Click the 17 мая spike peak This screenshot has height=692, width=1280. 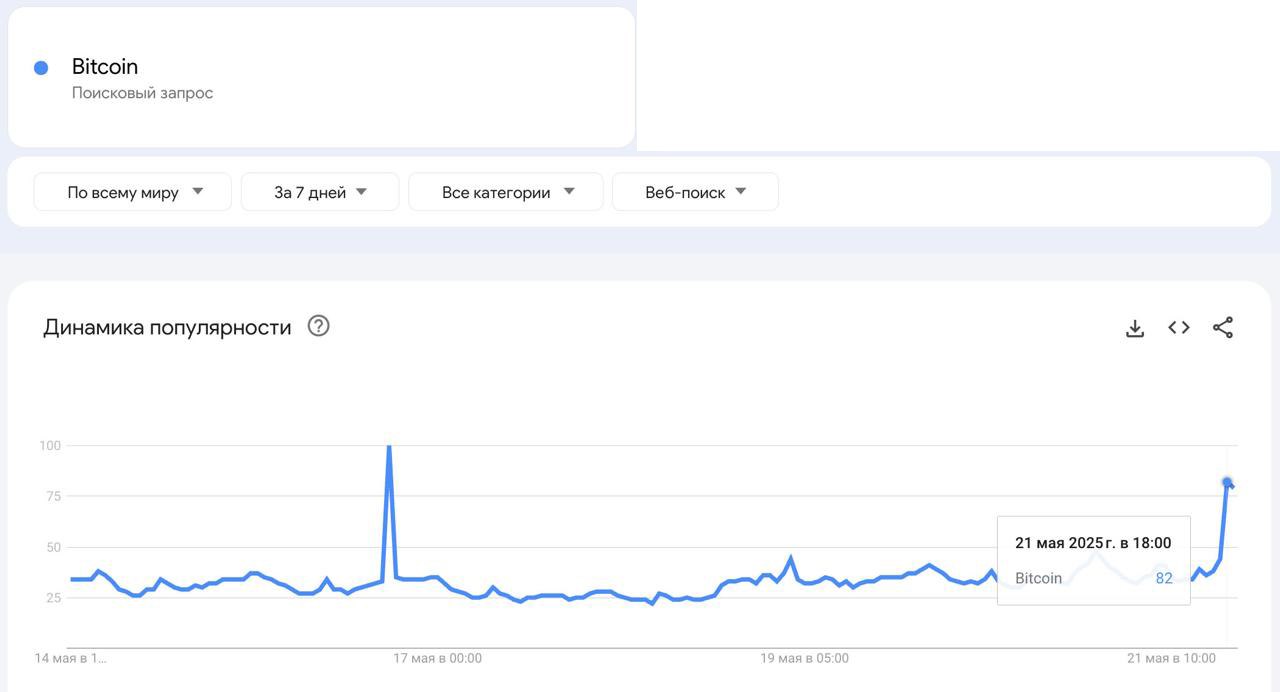coord(389,447)
